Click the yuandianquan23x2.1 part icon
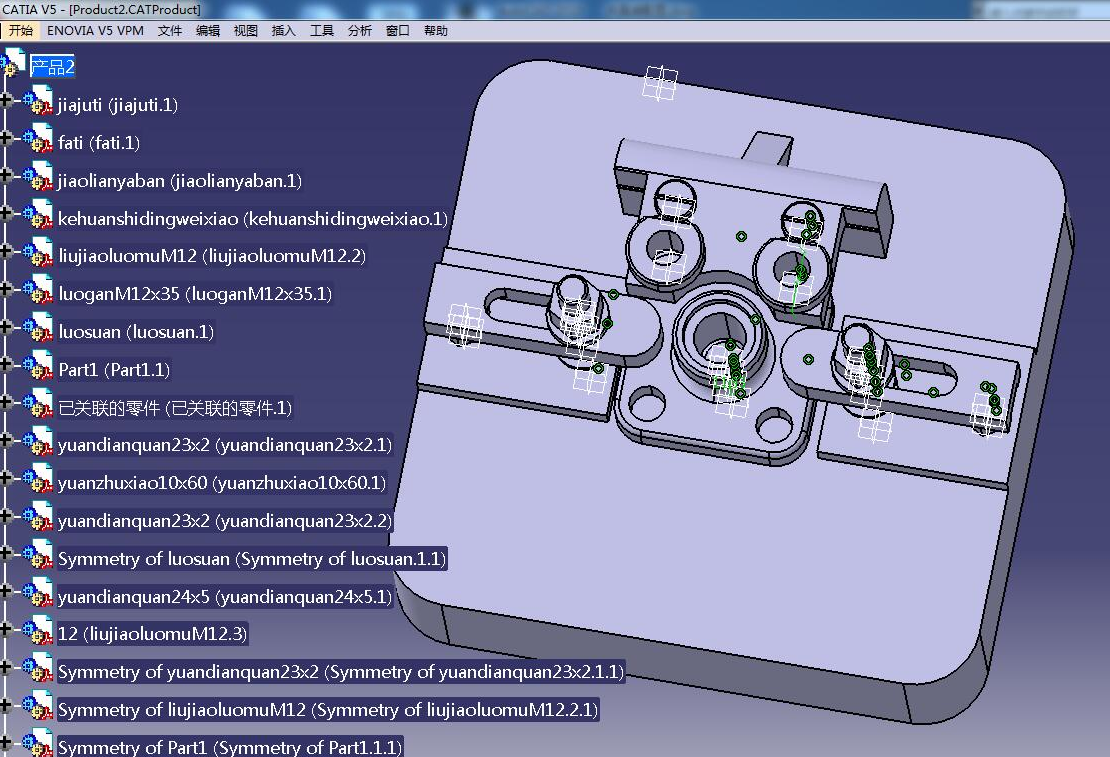1110x757 pixels. click(38, 441)
